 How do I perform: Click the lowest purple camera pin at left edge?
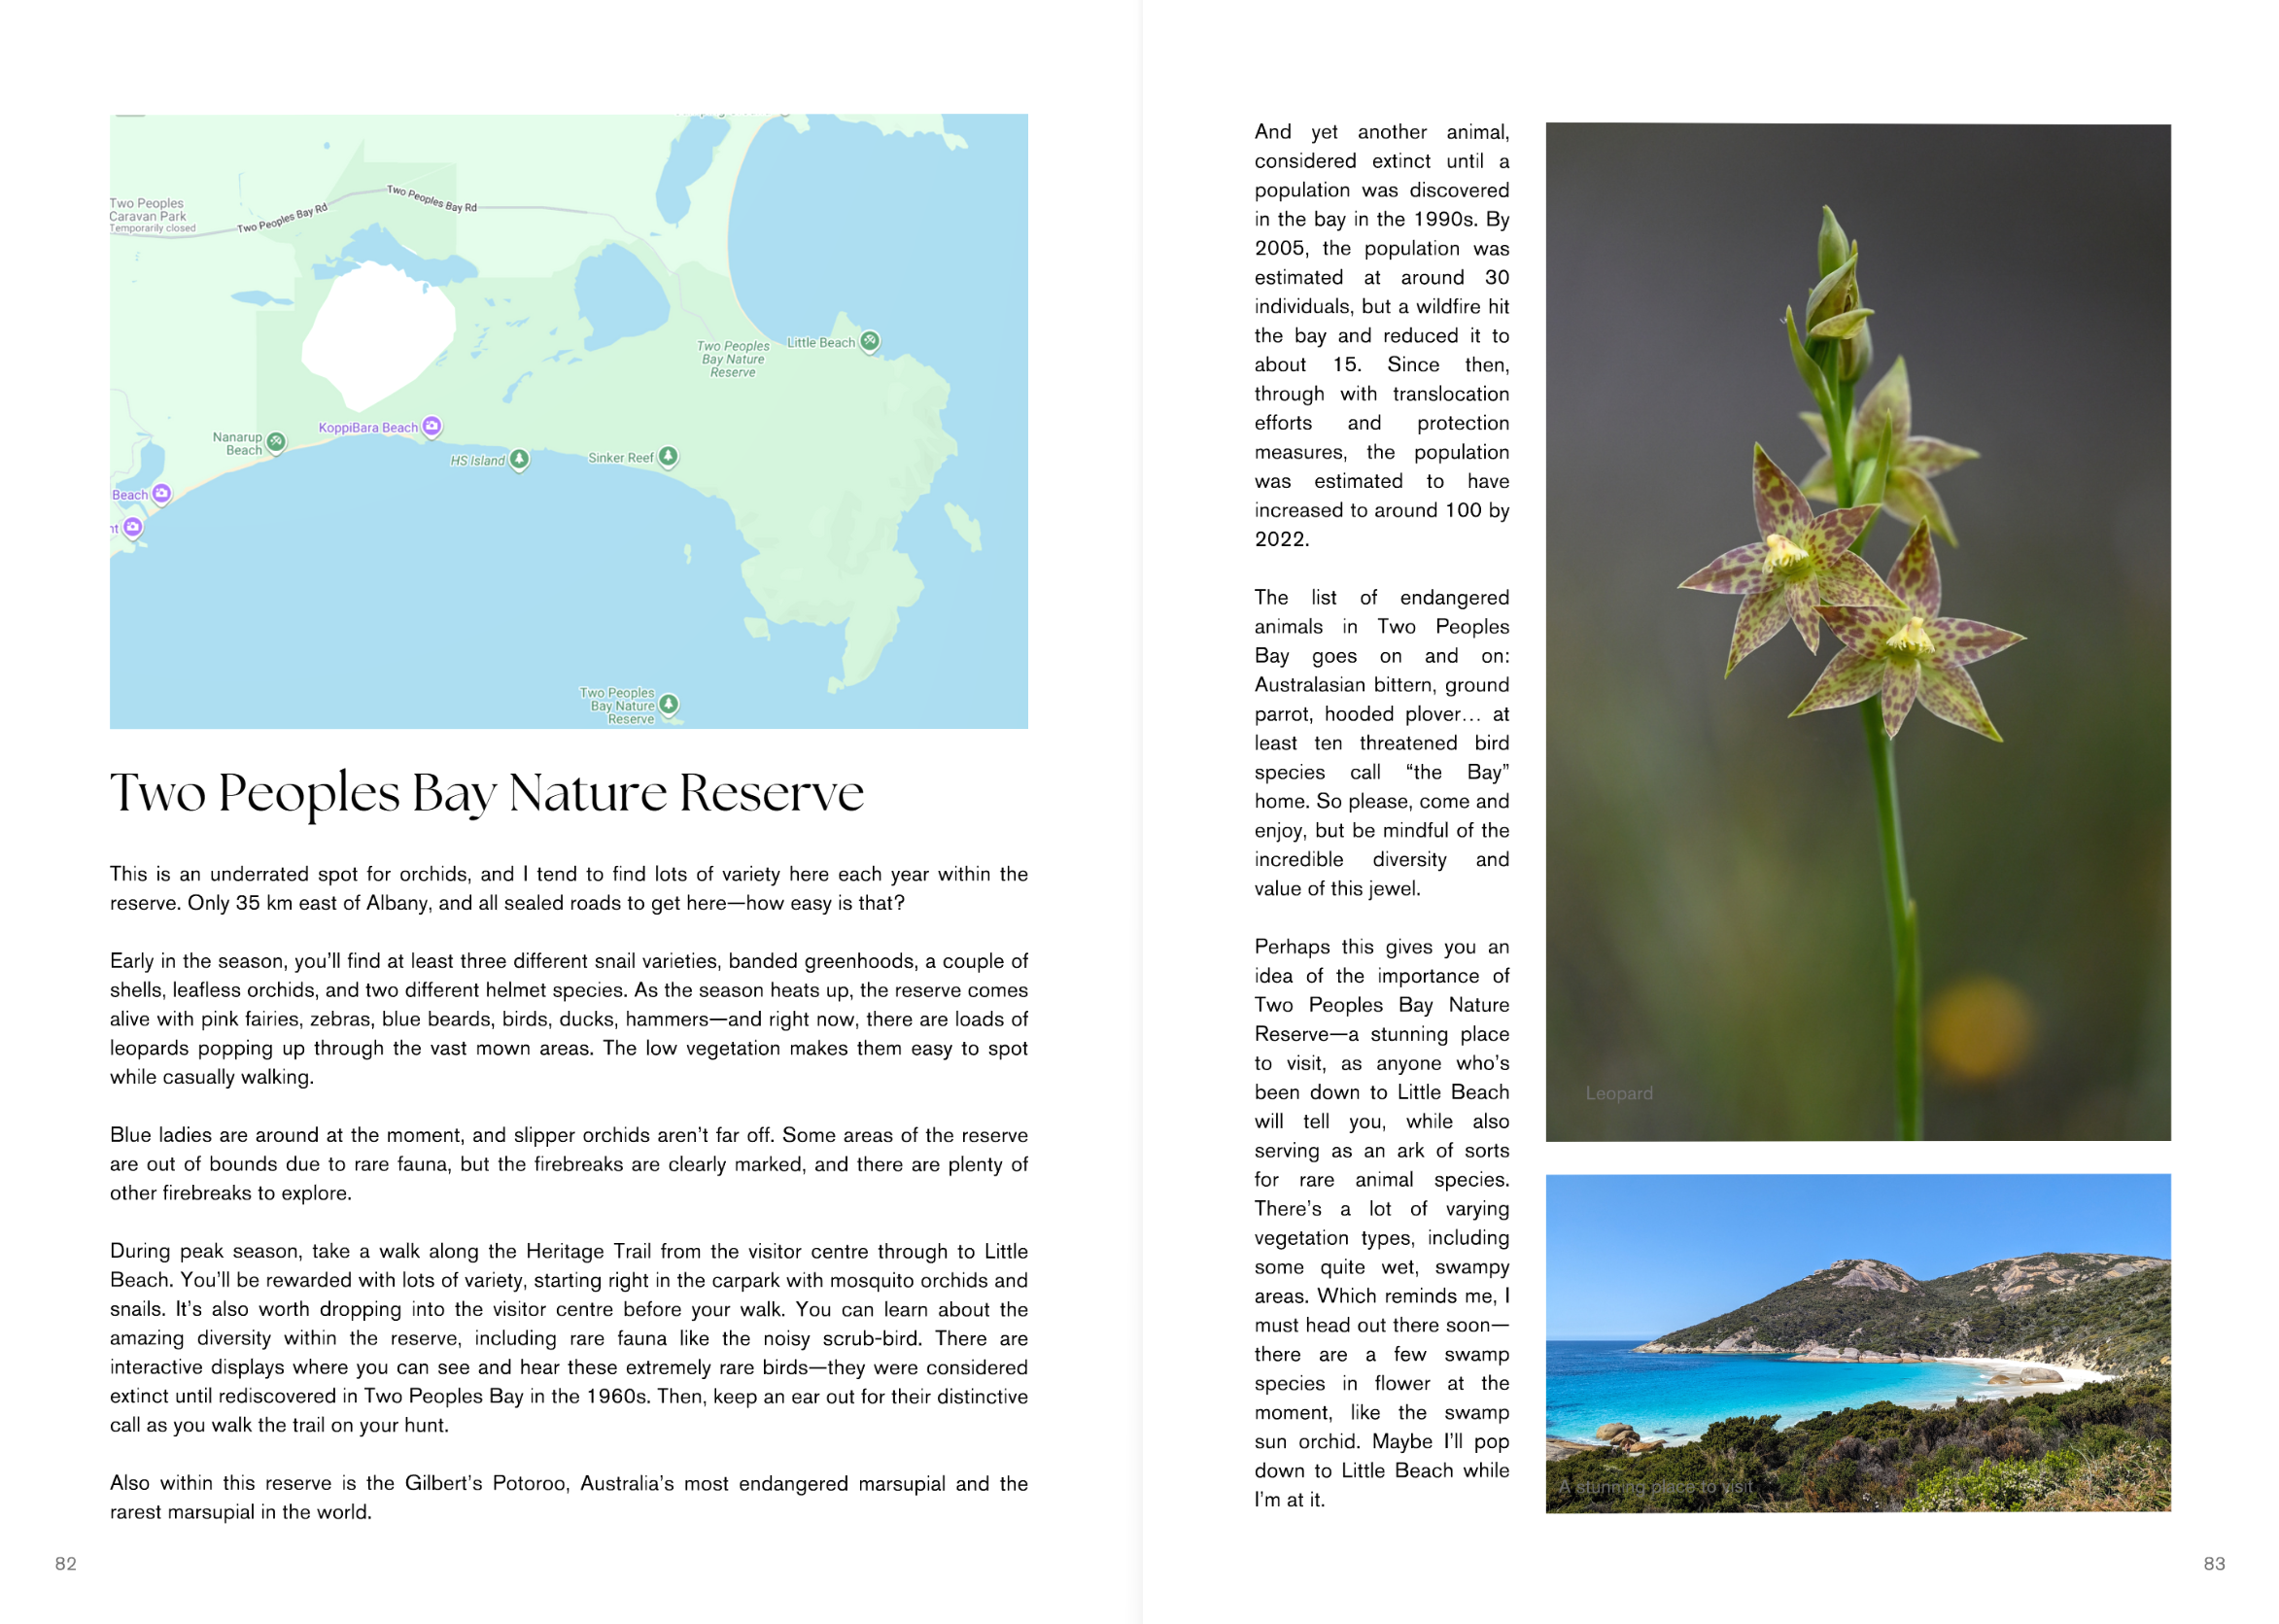[x=132, y=527]
